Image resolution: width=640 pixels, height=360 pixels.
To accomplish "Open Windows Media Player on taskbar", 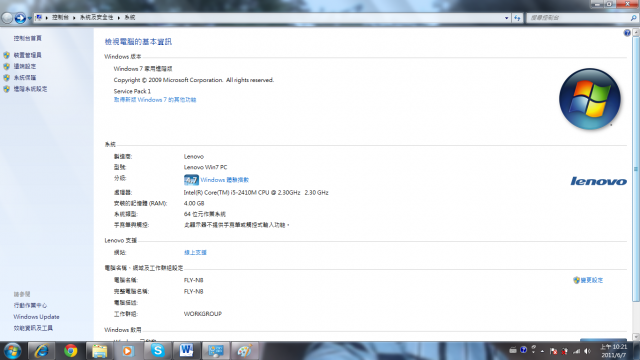I will [128, 351].
